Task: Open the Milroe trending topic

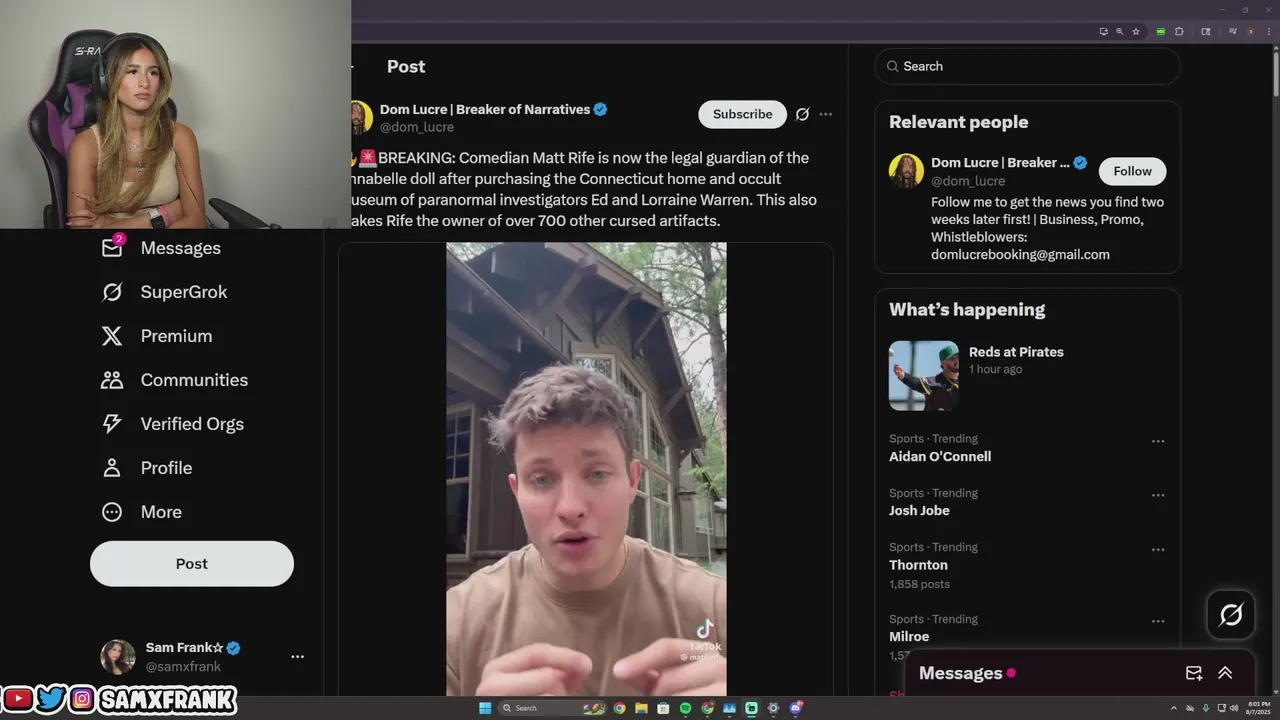Action: [x=909, y=637]
